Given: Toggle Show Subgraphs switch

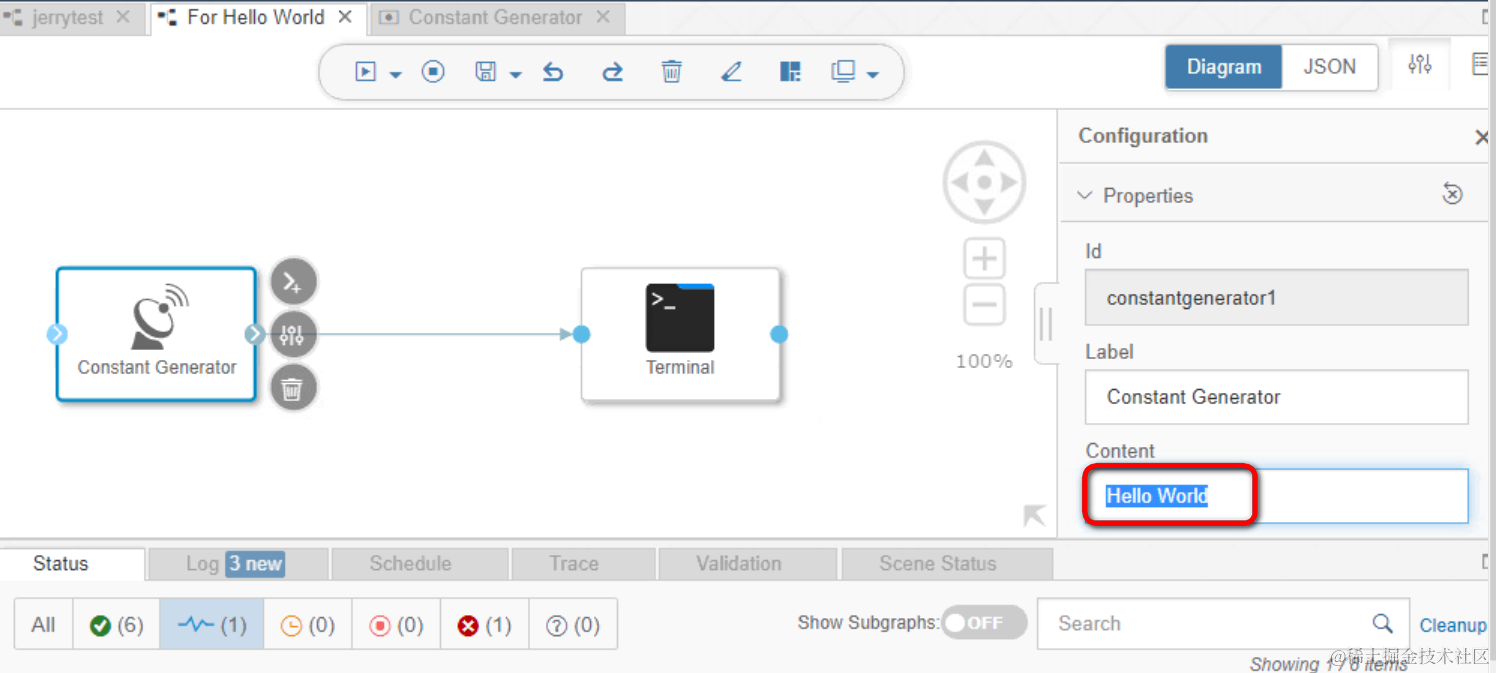Looking at the screenshot, I should click(984, 622).
